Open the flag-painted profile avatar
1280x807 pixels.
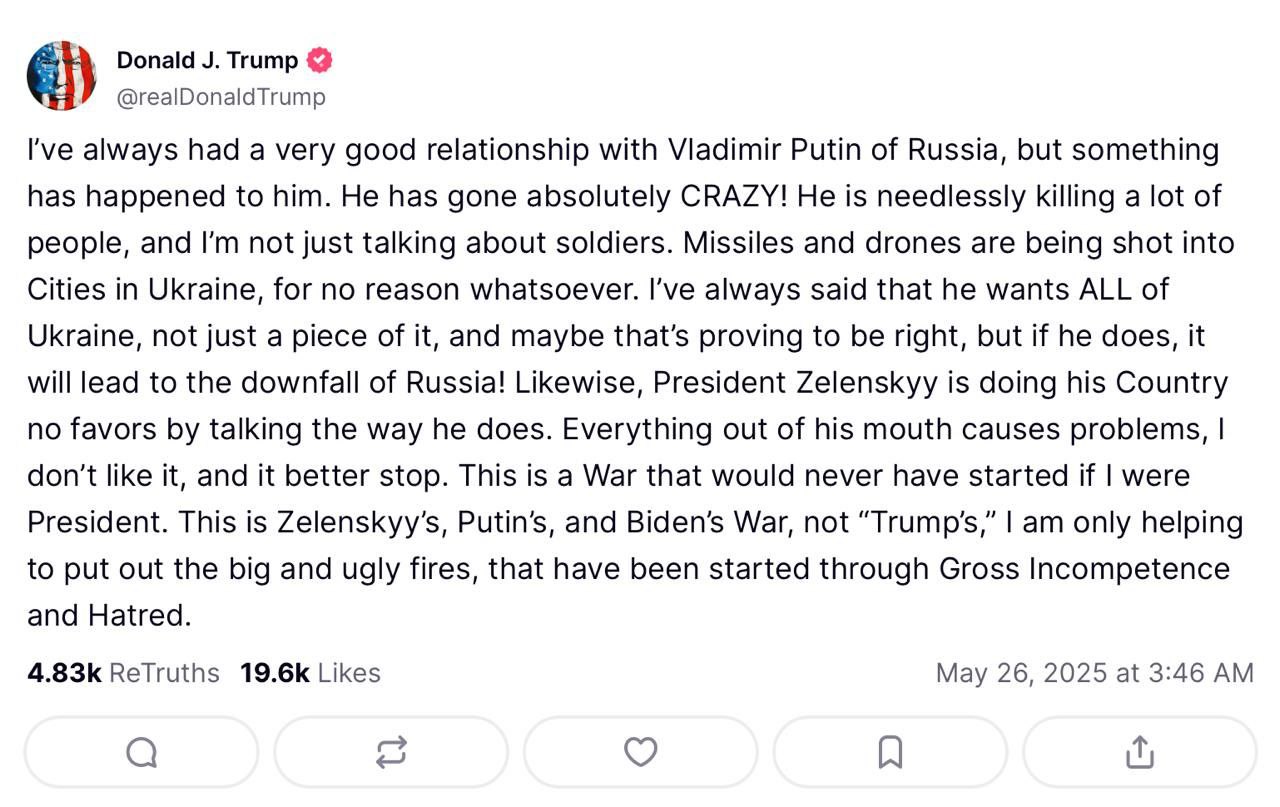point(61,76)
